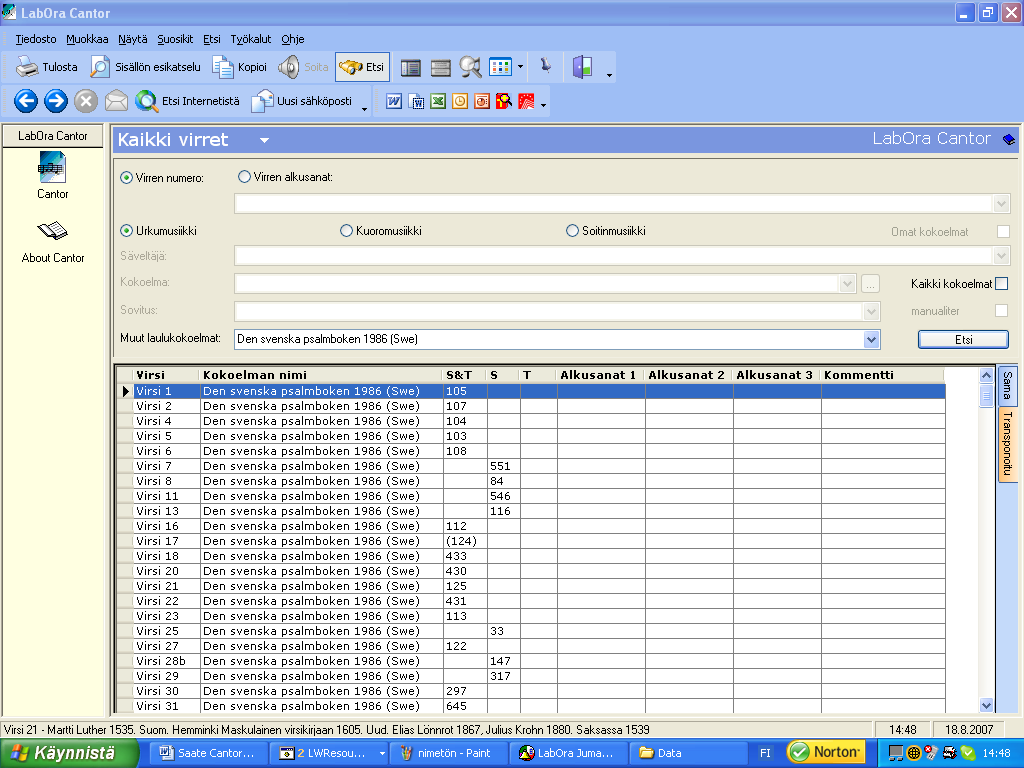This screenshot has width=1024, height=768.
Task: Open Sisällön esikatselu print preview
Action: tap(145, 67)
